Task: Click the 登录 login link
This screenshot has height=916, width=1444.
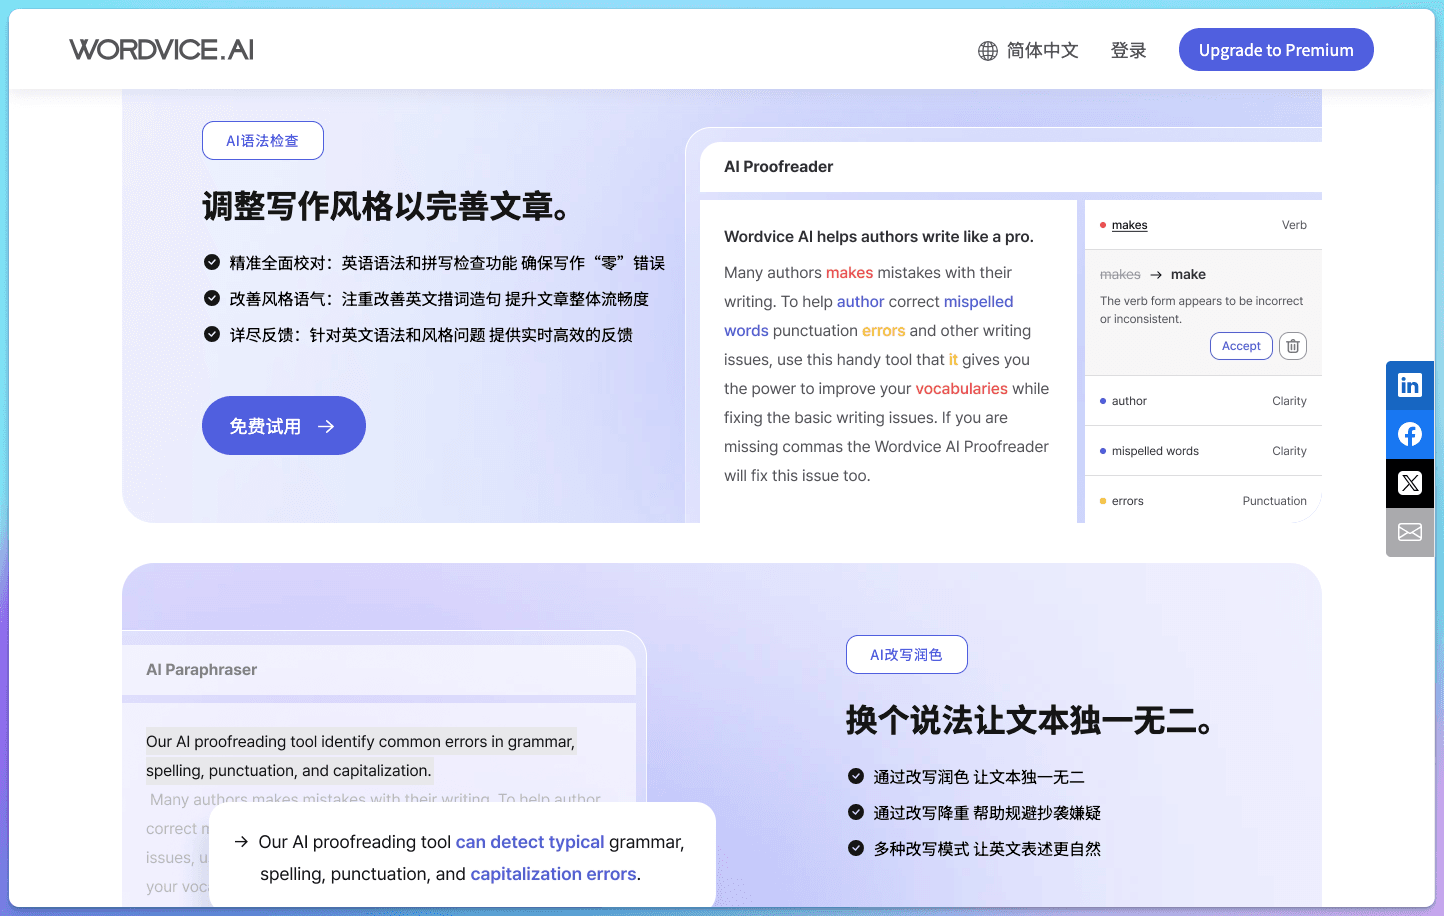Action: click(1128, 50)
